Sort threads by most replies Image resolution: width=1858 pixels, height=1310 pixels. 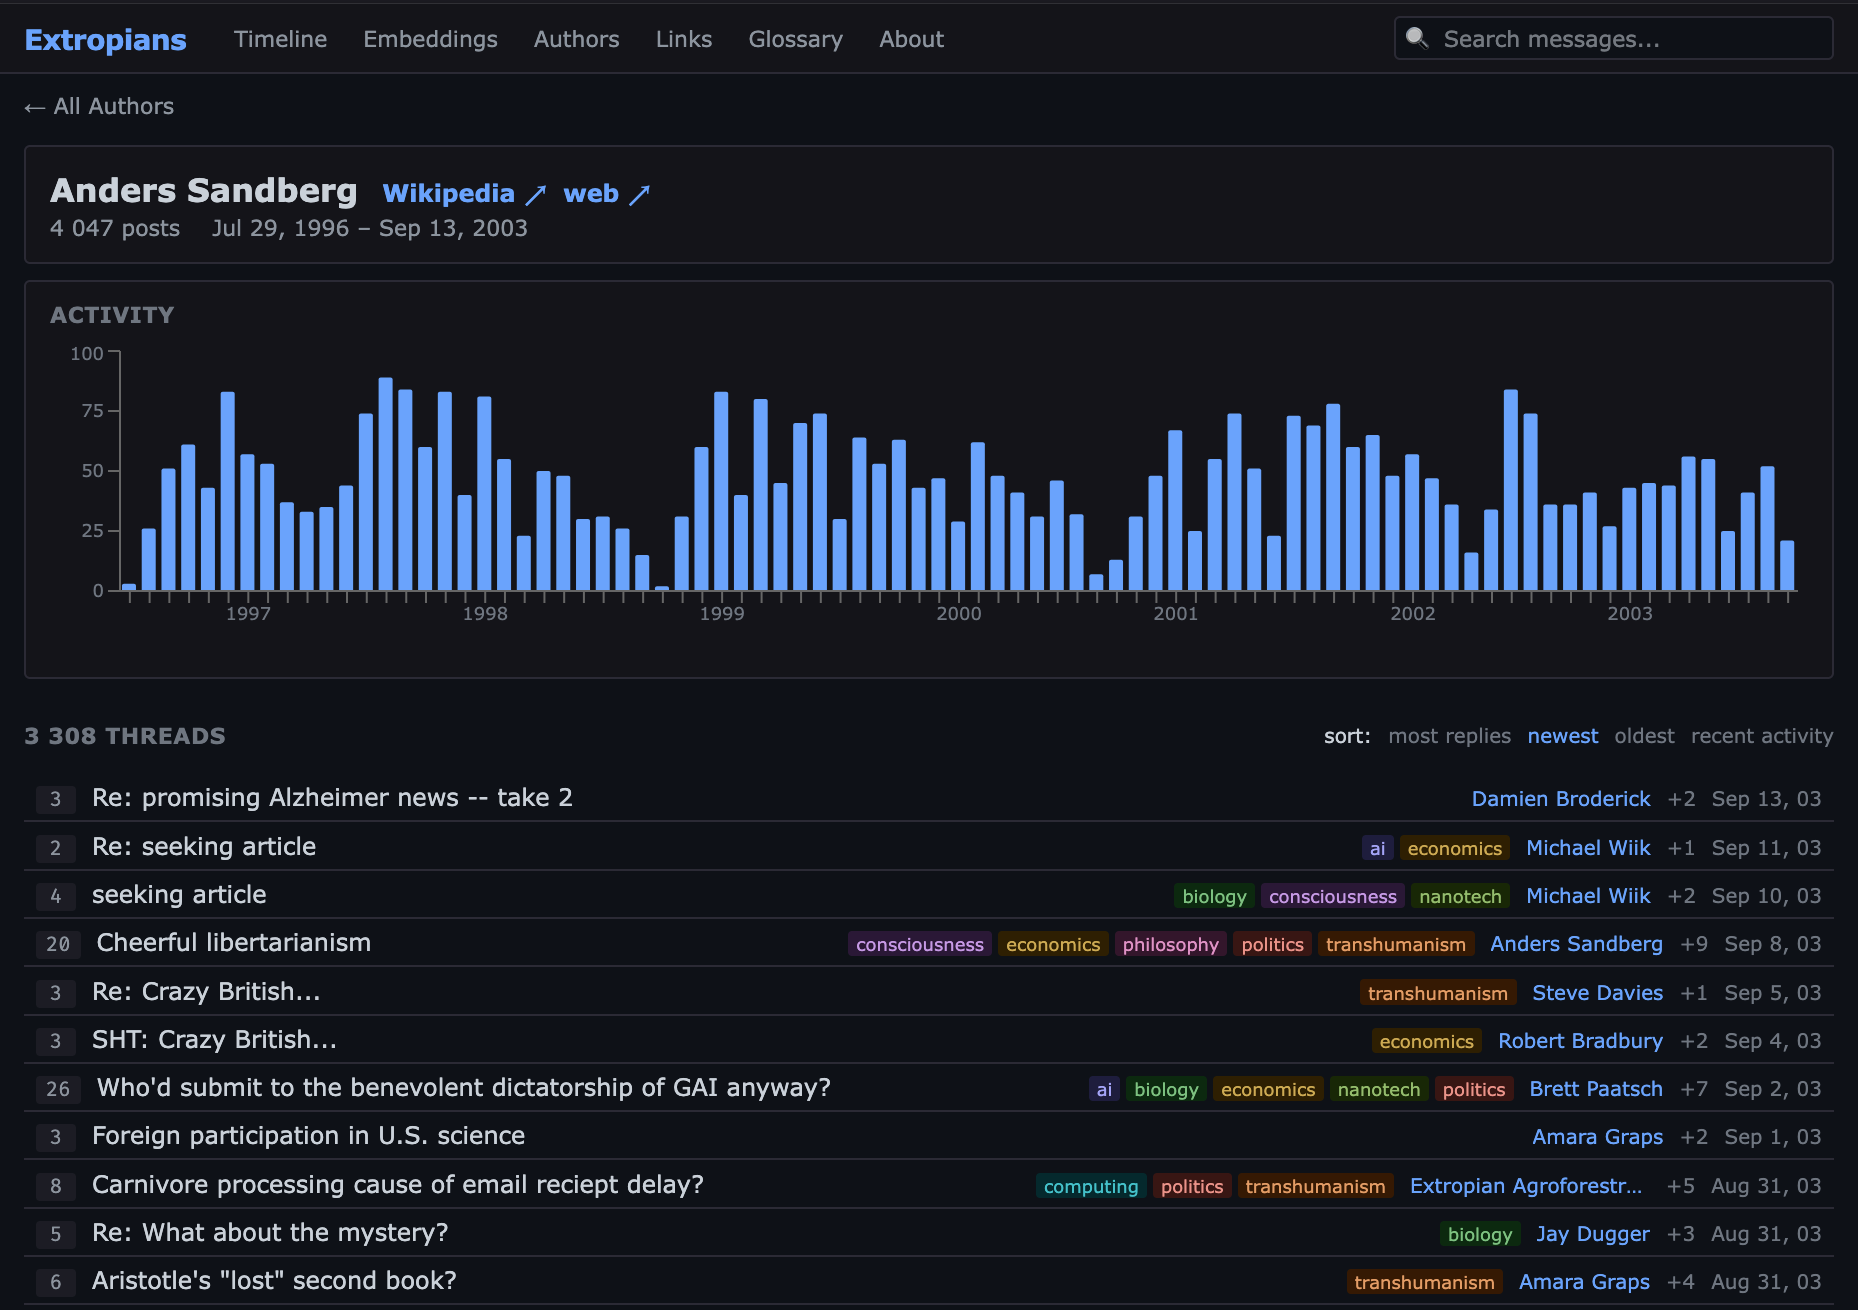(x=1449, y=736)
